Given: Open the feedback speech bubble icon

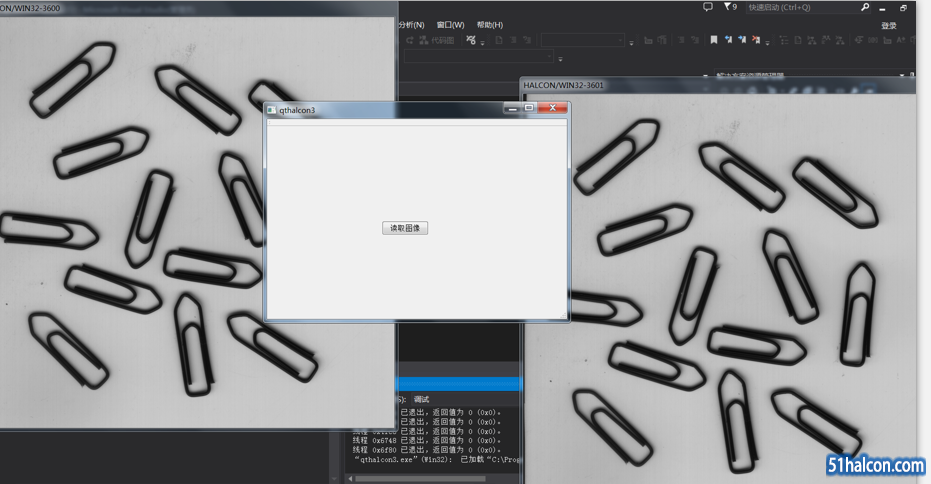Looking at the screenshot, I should (708, 7).
